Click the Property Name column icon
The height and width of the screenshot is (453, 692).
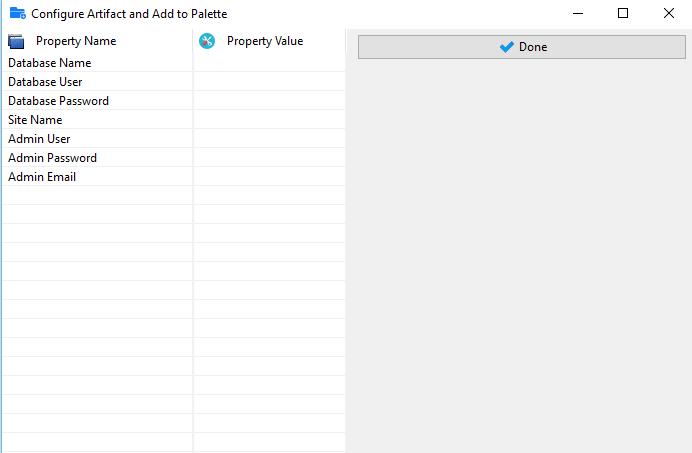(x=16, y=41)
